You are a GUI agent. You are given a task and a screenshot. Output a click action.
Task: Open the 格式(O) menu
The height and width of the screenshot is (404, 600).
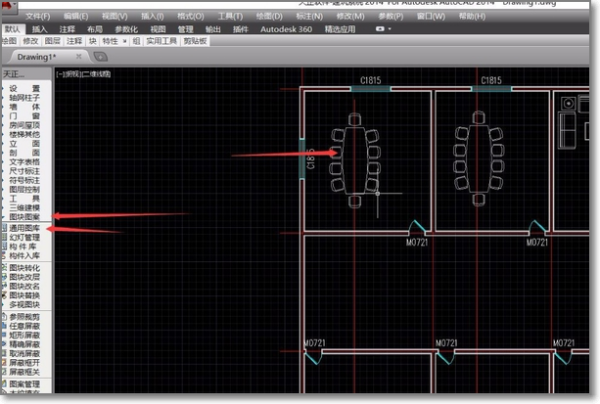[x=191, y=16]
